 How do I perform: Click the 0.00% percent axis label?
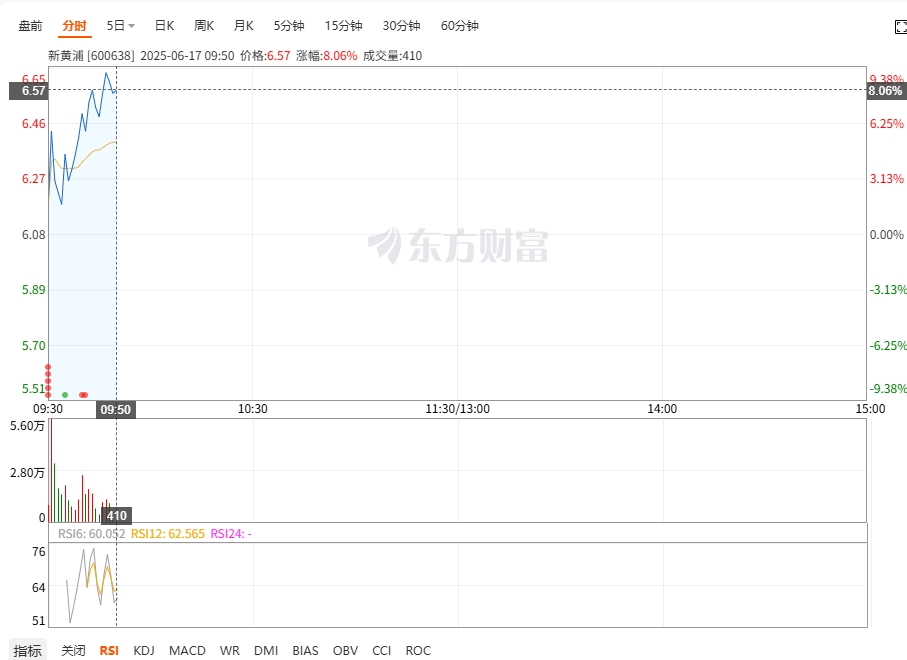tap(887, 235)
